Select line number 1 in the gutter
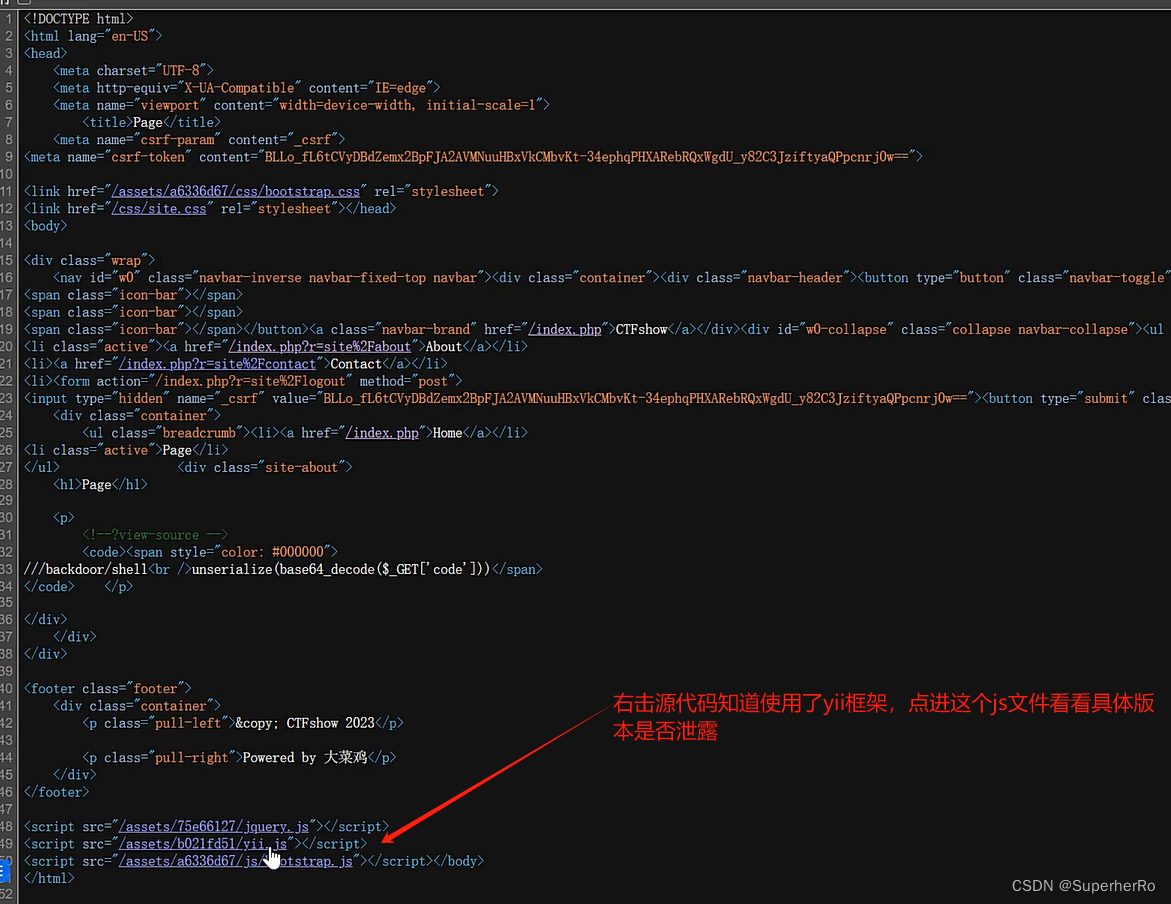The height and width of the screenshot is (904, 1171). pyautogui.click(x=9, y=18)
